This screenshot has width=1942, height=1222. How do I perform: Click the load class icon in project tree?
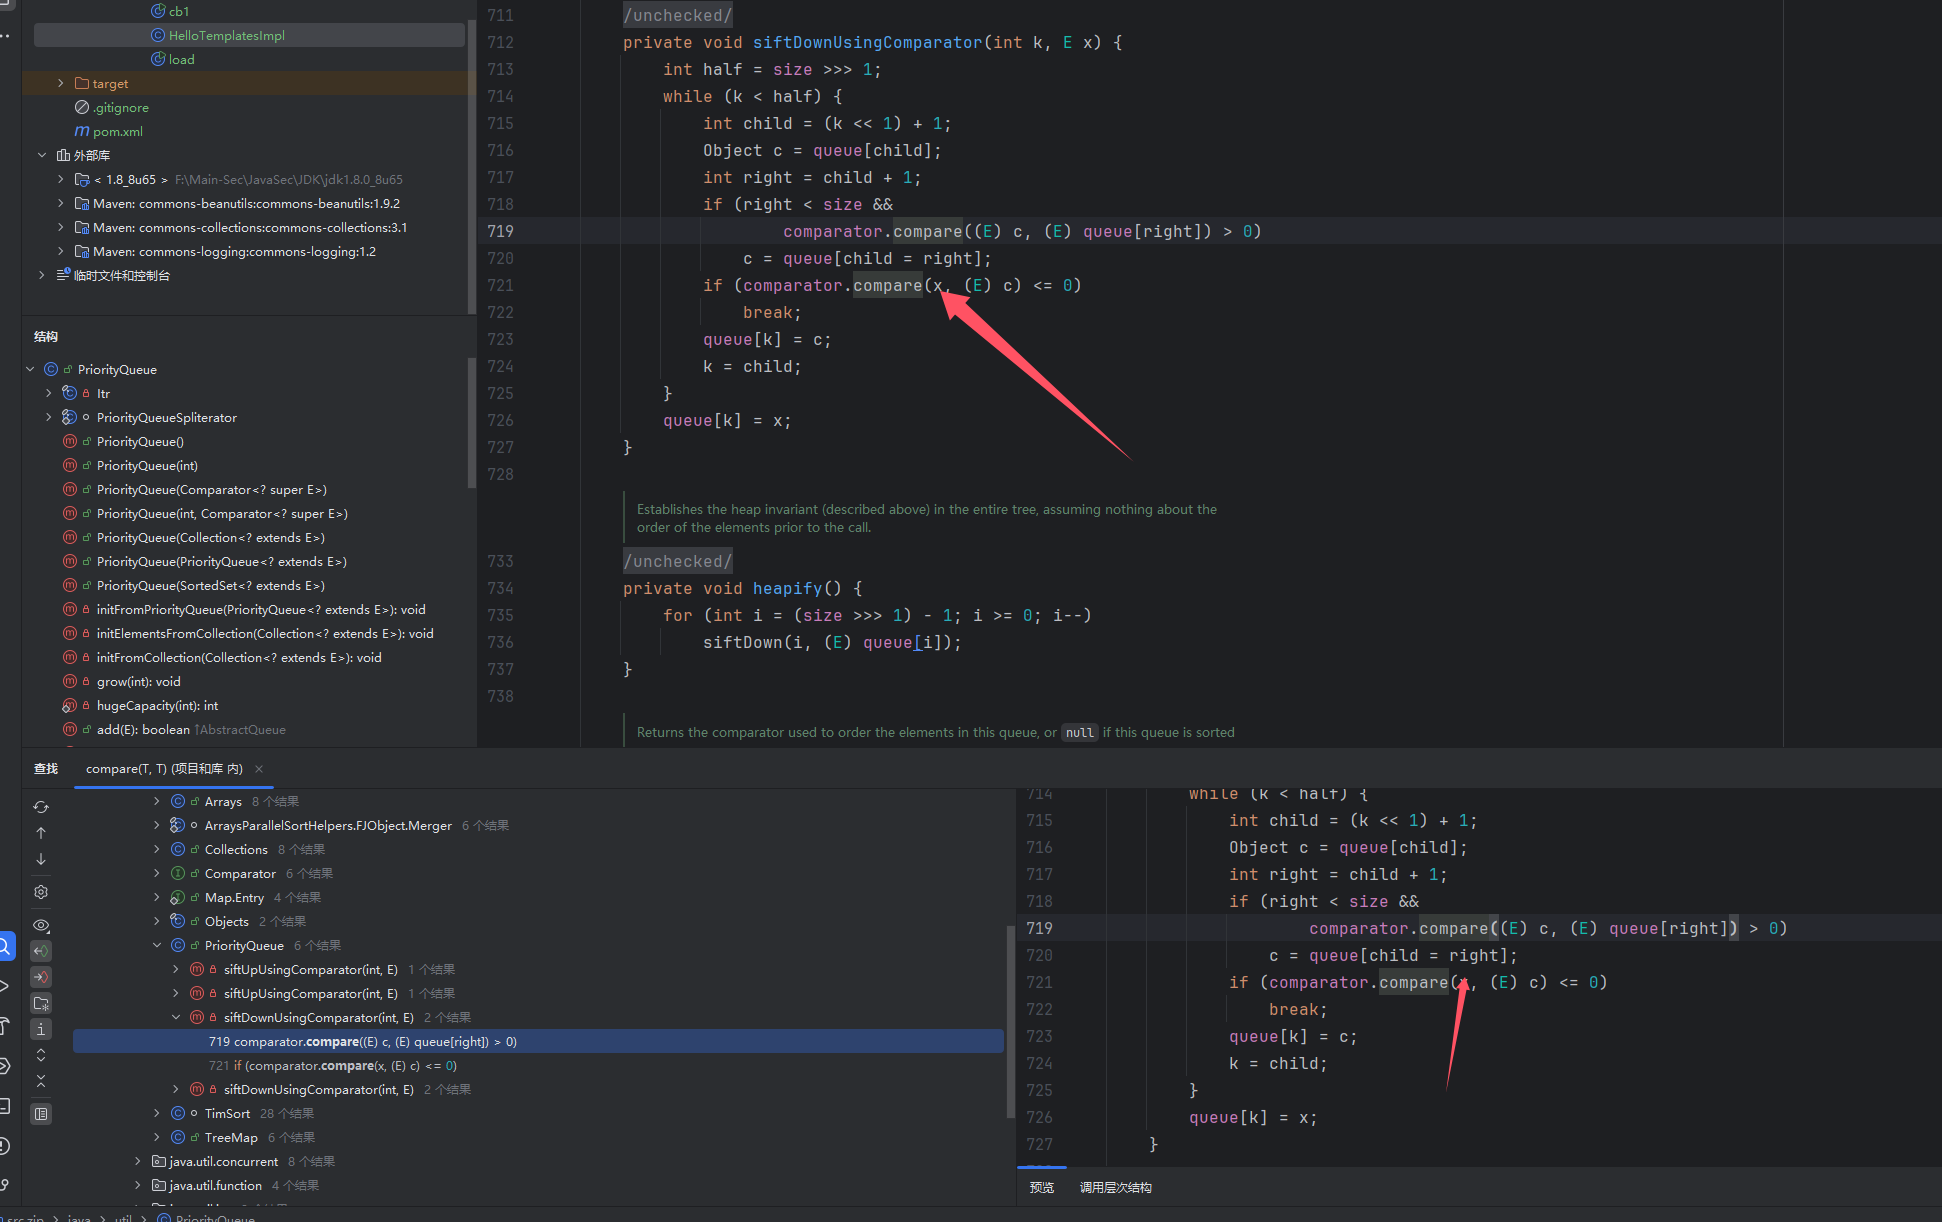tap(158, 59)
